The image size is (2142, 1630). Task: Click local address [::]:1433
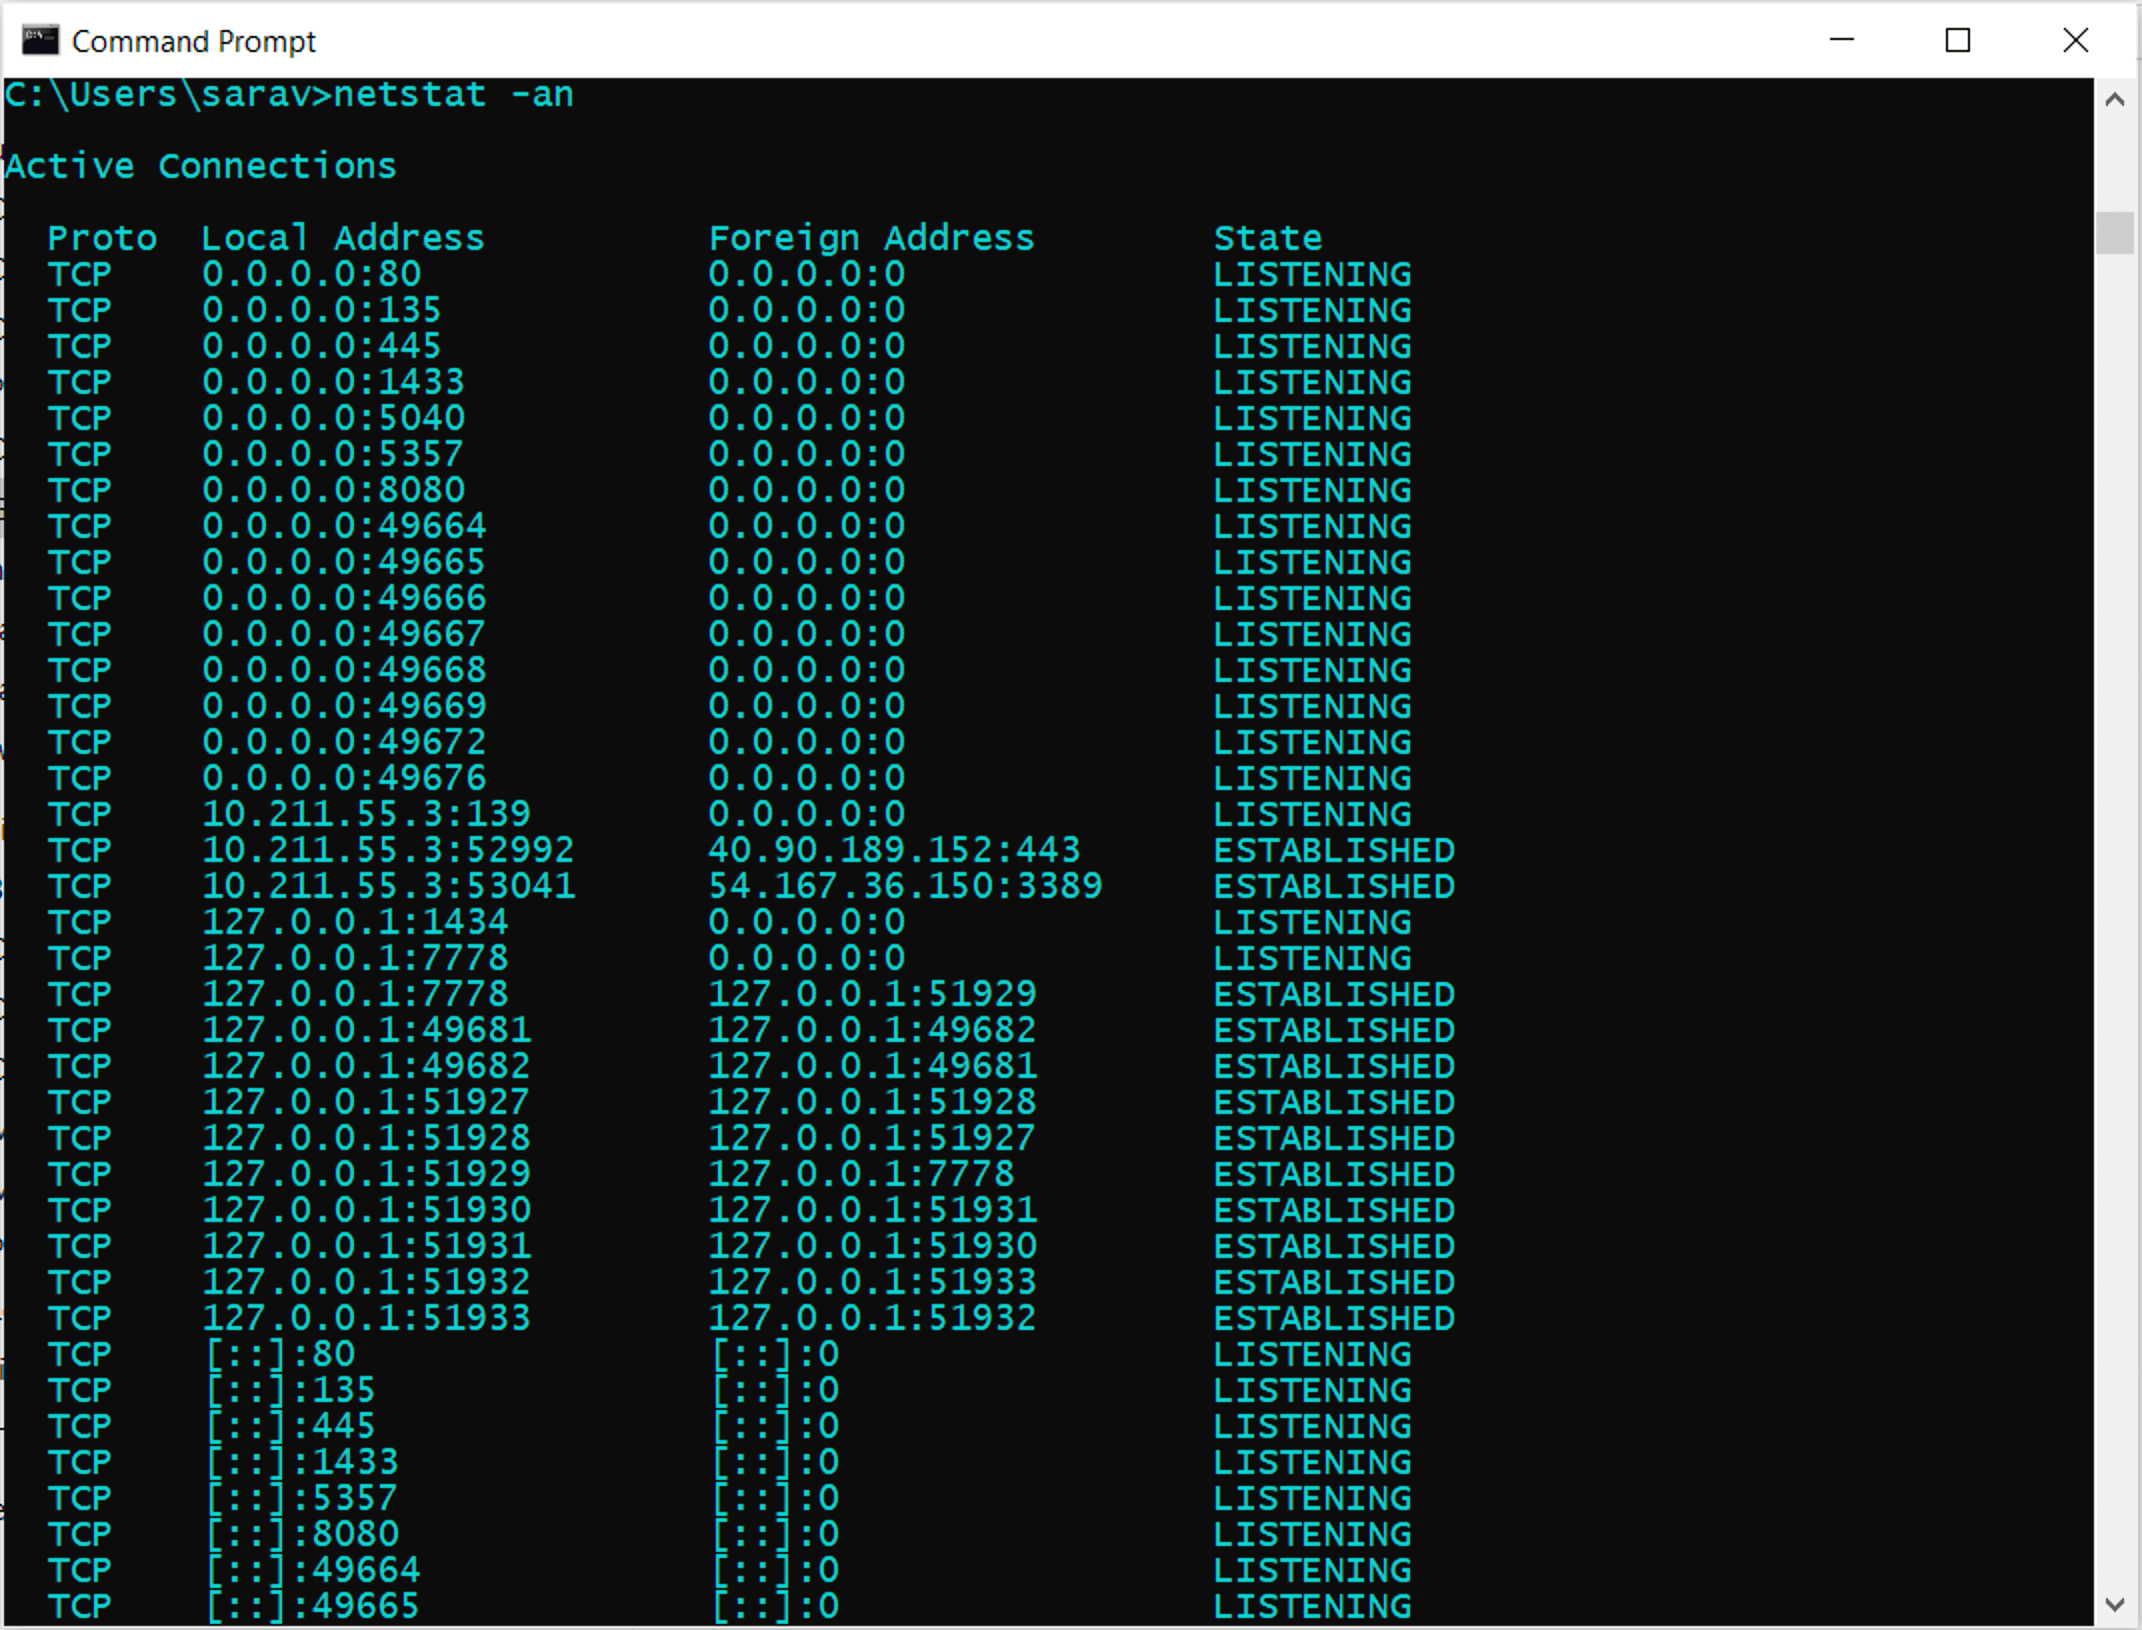pyautogui.click(x=302, y=1462)
